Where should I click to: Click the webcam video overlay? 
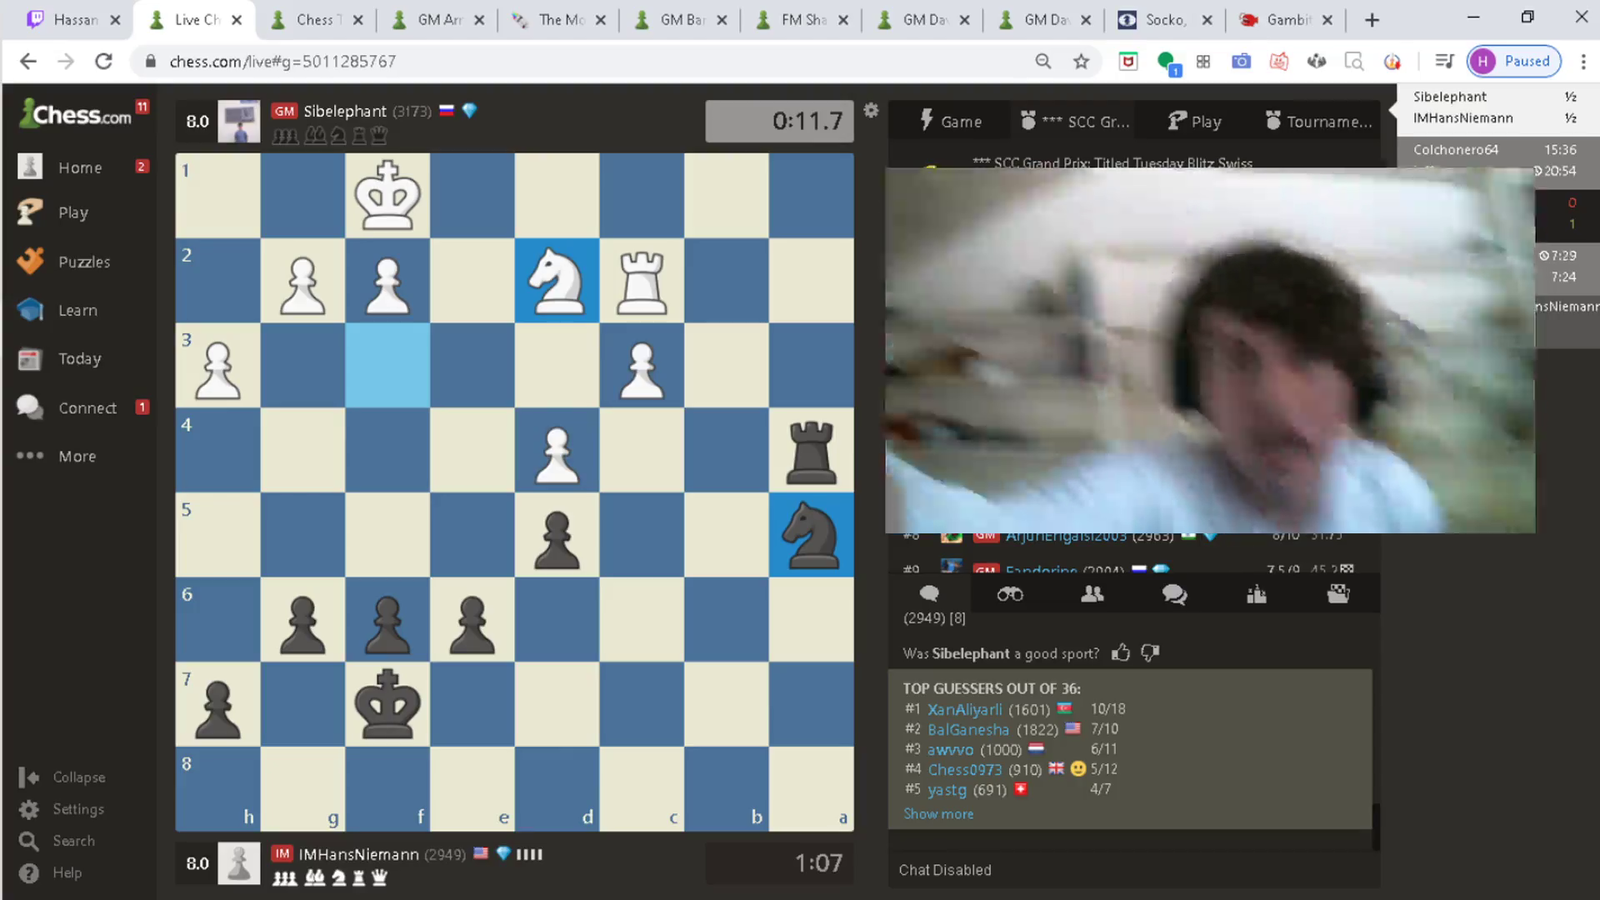(x=1210, y=350)
